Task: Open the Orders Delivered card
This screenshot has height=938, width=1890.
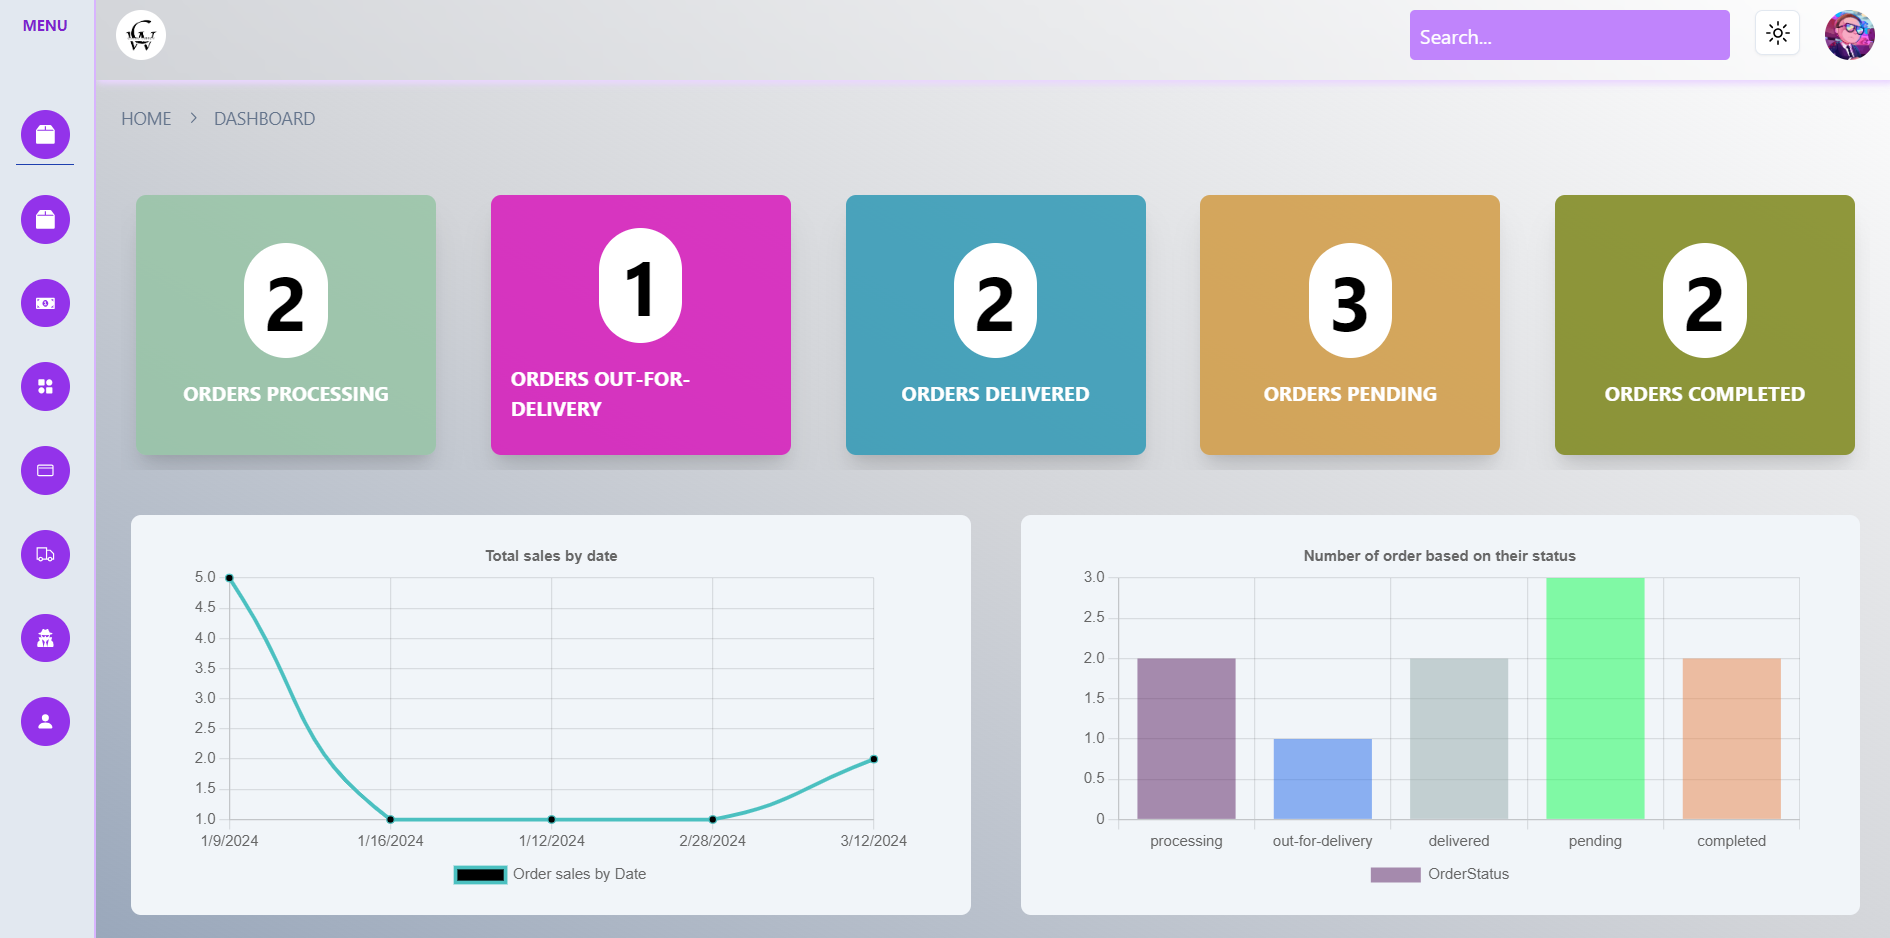Action: 996,325
